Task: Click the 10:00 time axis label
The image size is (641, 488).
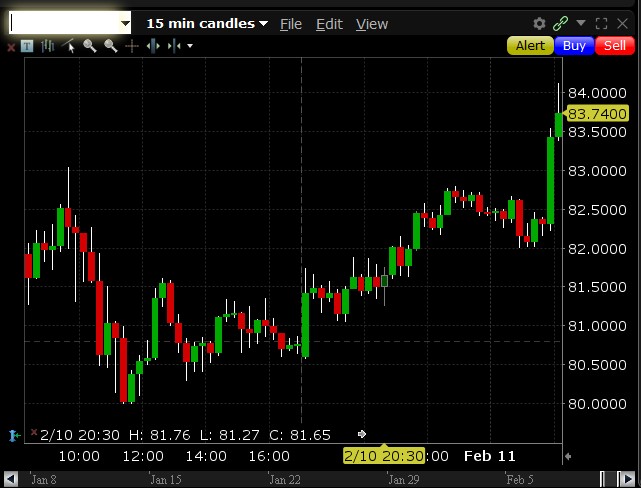Action: pos(79,456)
